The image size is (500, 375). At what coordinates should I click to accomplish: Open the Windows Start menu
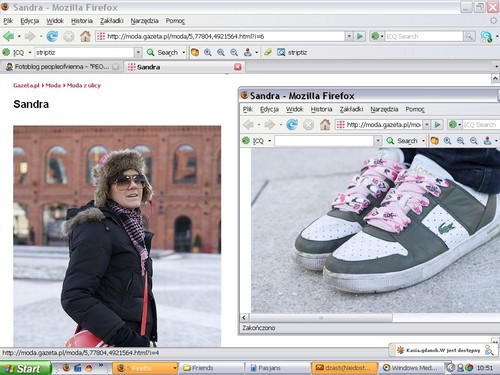point(26,368)
